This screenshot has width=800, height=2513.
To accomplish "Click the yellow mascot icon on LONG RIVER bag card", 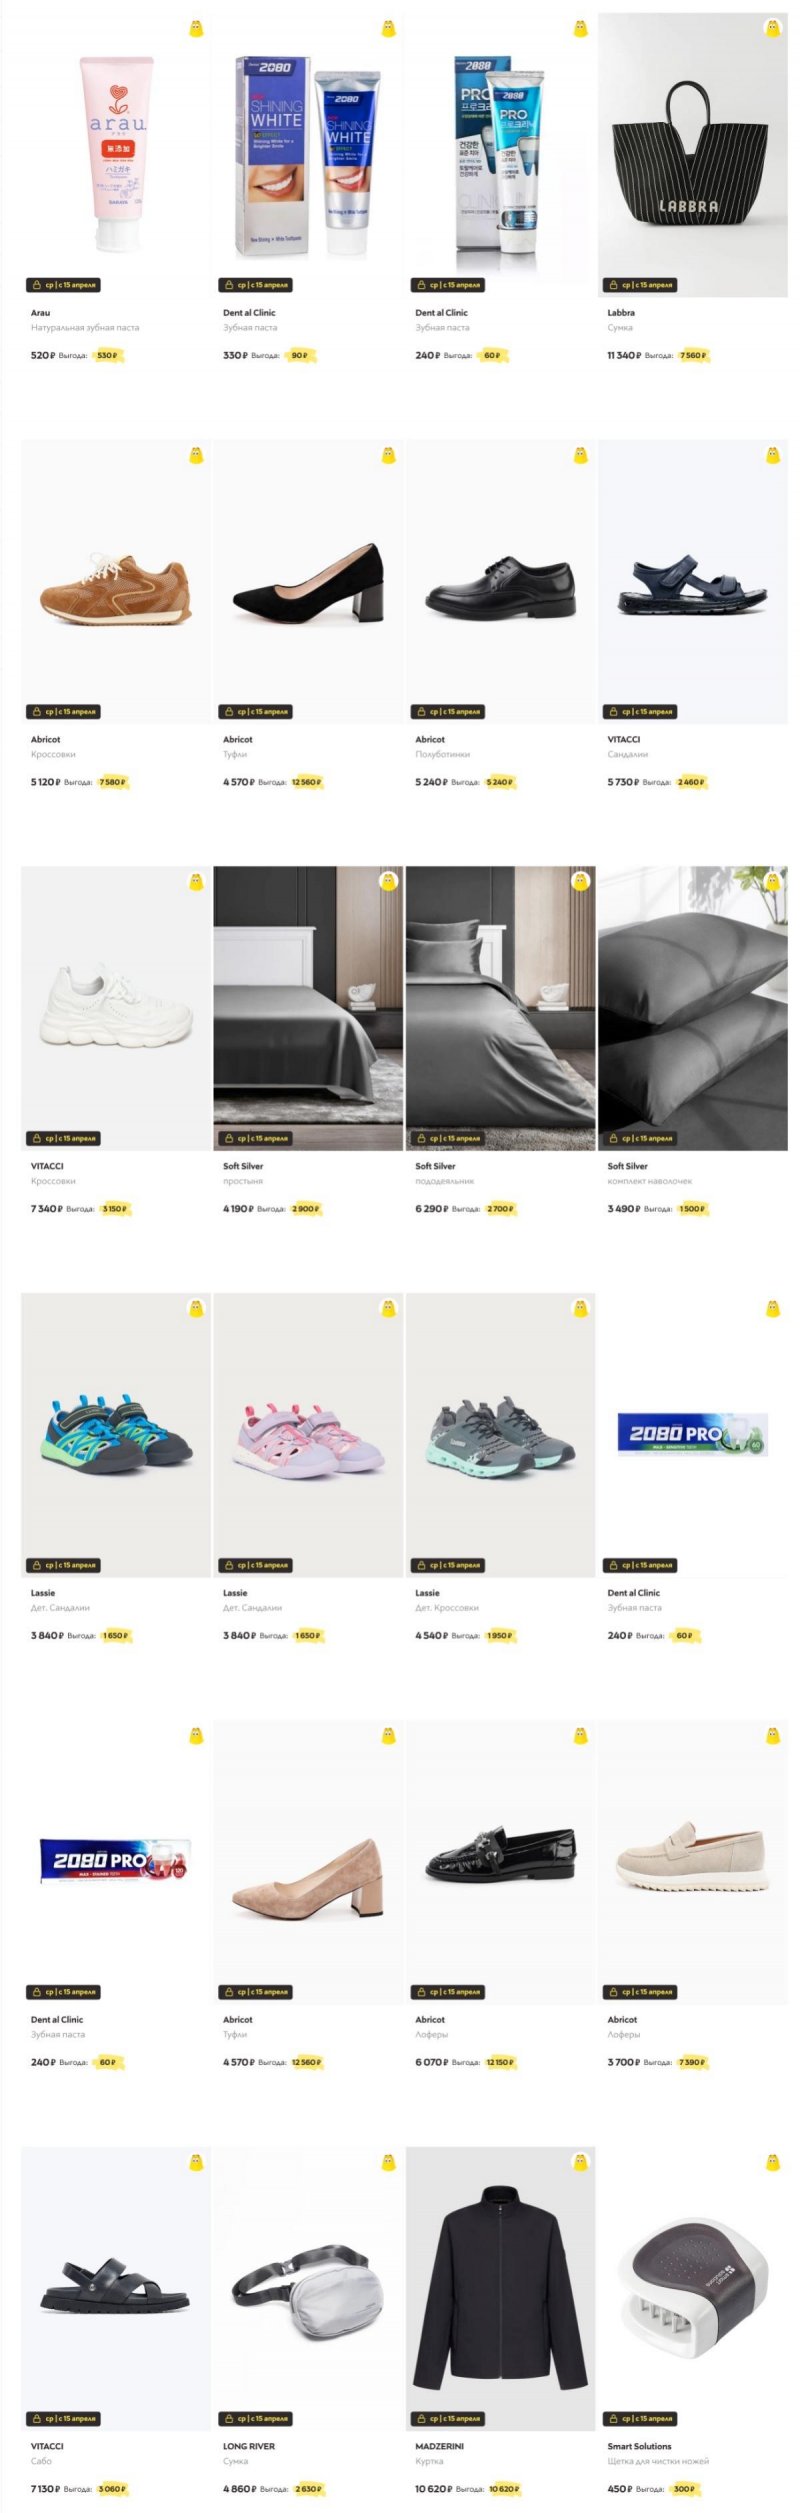I will [388, 2162].
